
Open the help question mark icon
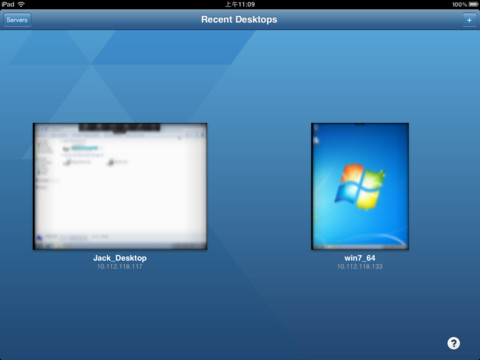(453, 343)
